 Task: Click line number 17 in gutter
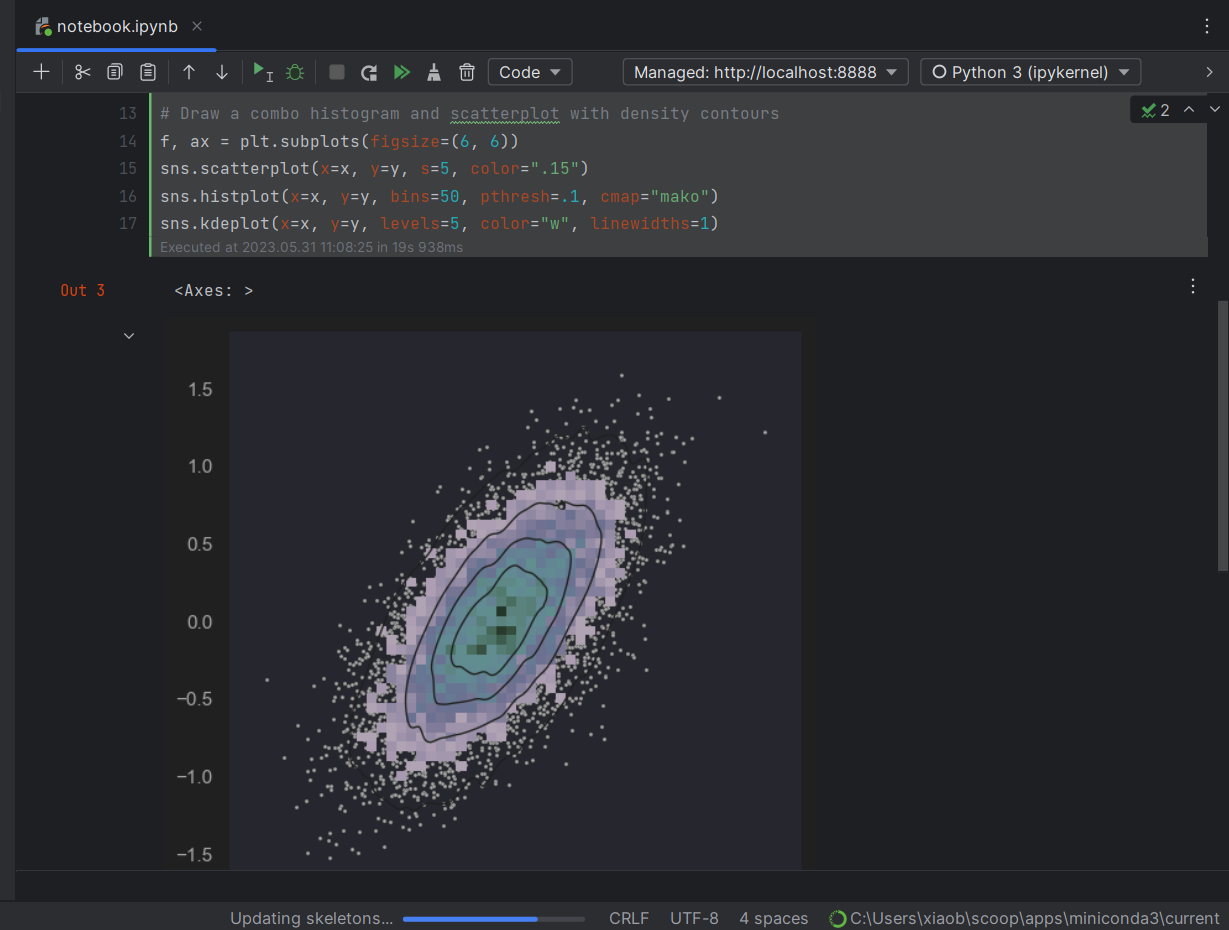coord(127,223)
